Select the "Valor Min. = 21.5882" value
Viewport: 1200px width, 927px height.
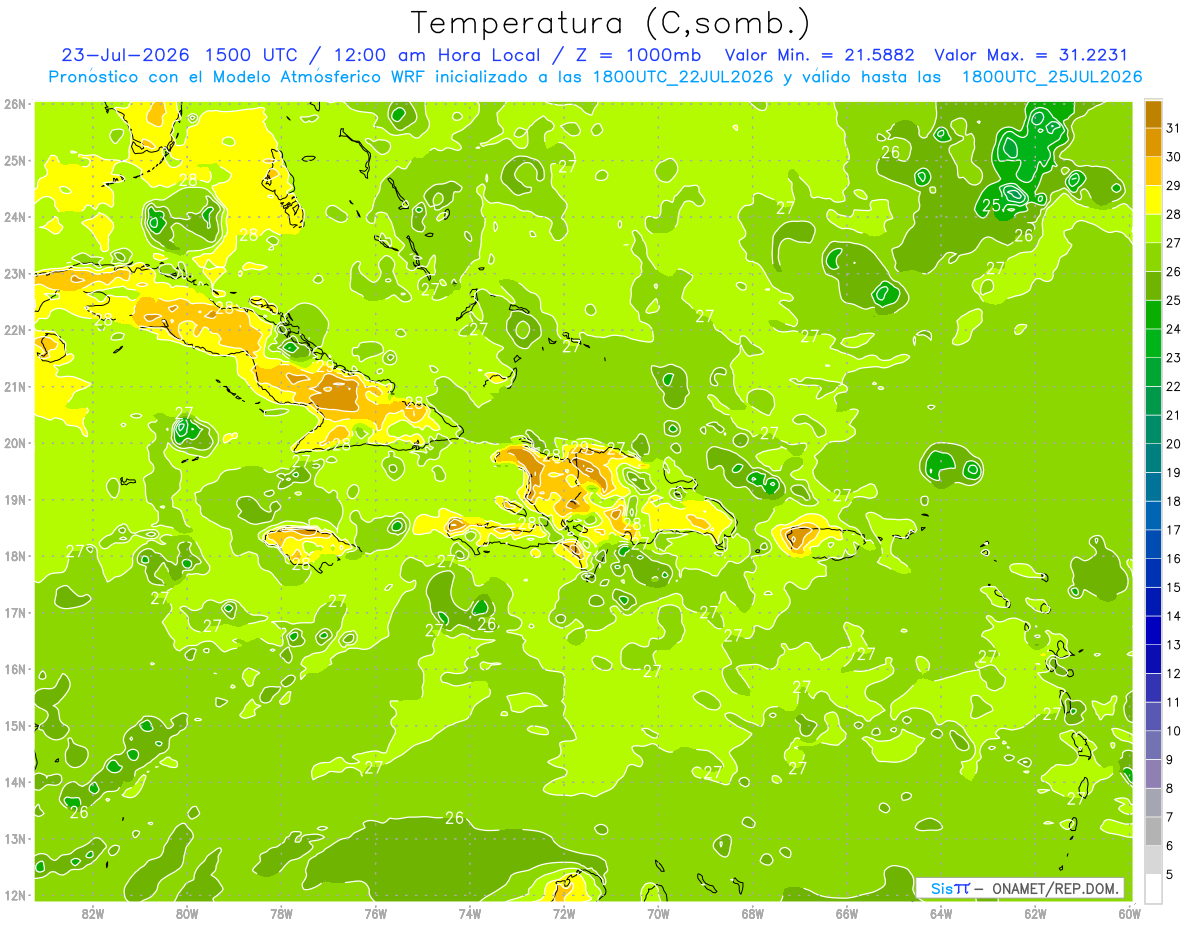820,55
